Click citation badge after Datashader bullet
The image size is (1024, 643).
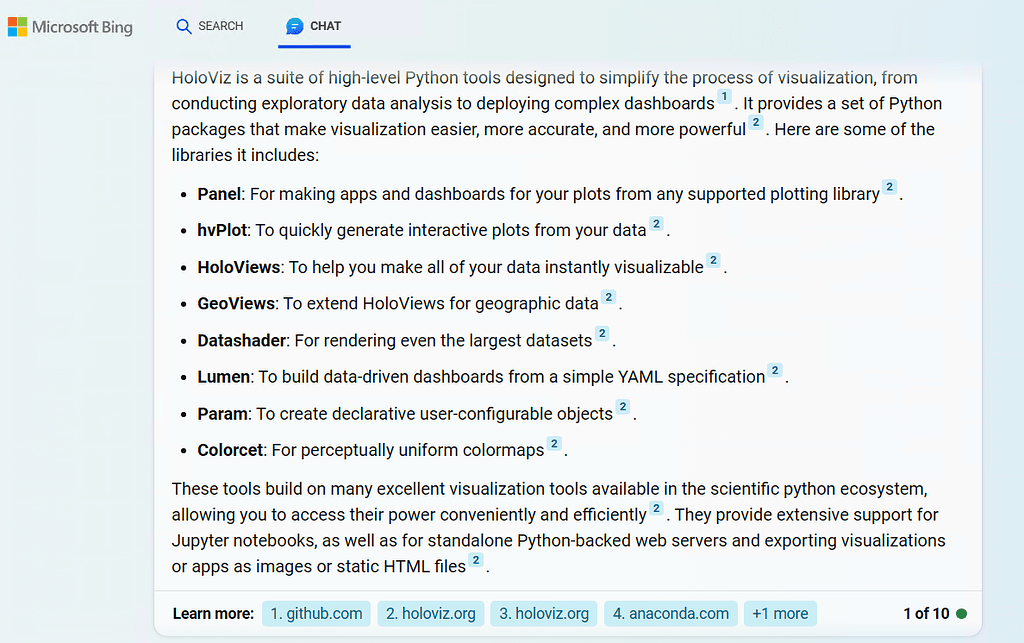click(x=601, y=334)
